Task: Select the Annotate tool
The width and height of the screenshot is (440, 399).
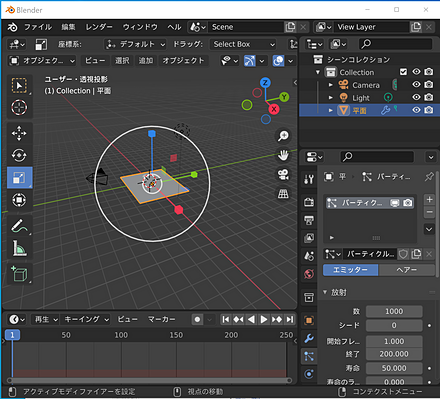Action: point(19,226)
